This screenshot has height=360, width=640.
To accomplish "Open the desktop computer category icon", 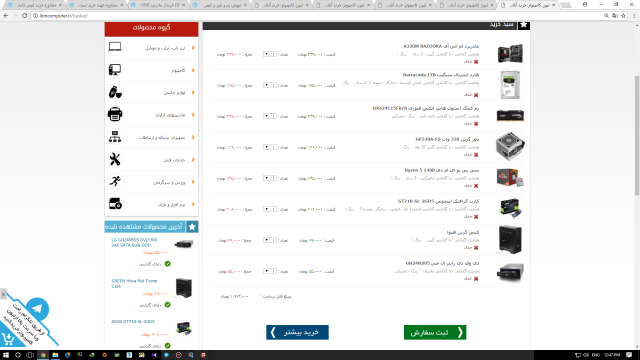I will [x=115, y=70].
